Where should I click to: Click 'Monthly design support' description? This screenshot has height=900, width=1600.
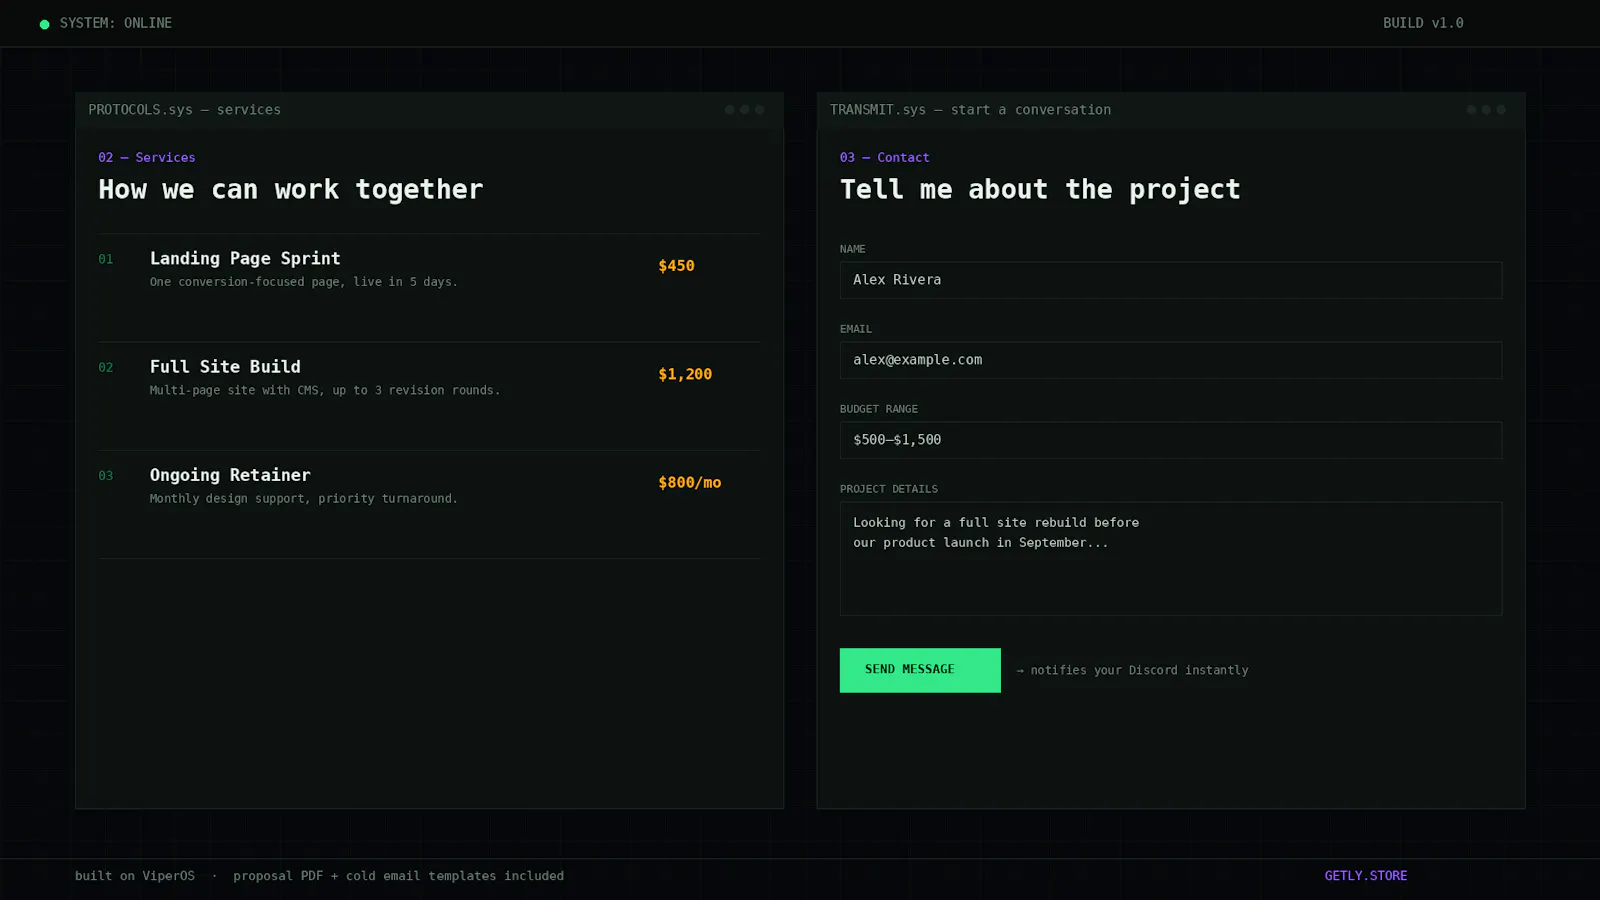coord(304,498)
